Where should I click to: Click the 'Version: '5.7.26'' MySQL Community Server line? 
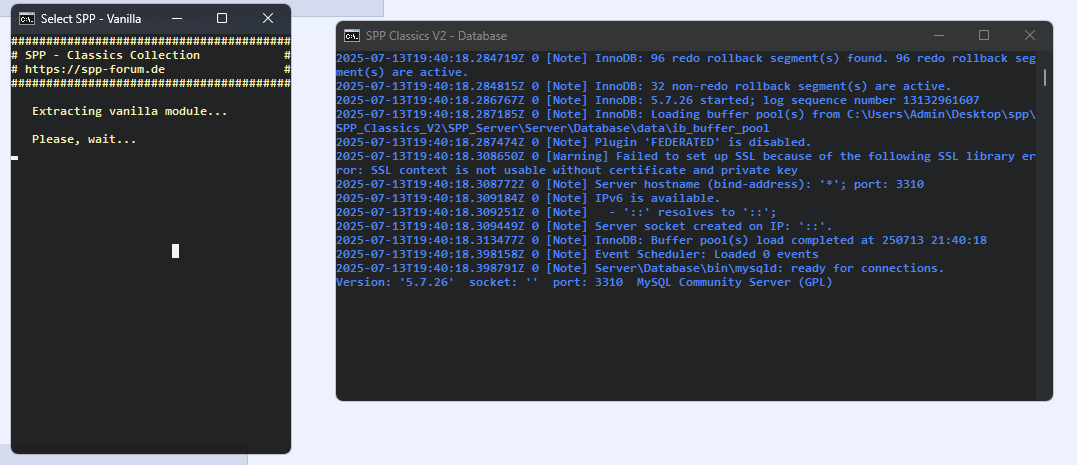pos(584,282)
